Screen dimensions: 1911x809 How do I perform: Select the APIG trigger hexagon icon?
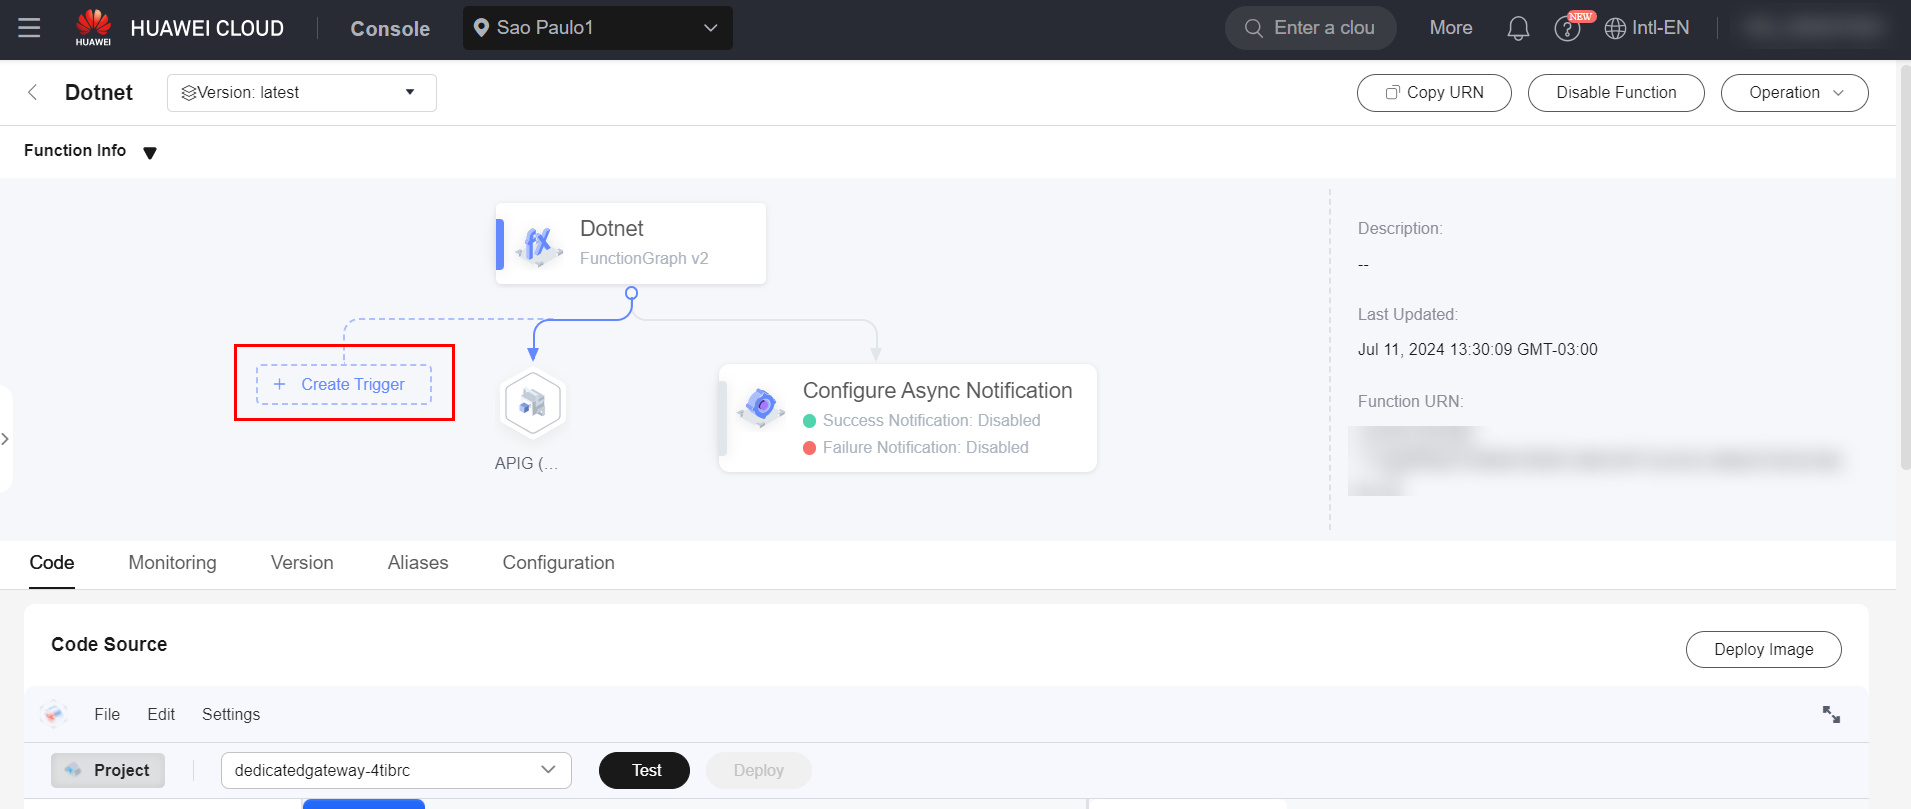(532, 404)
